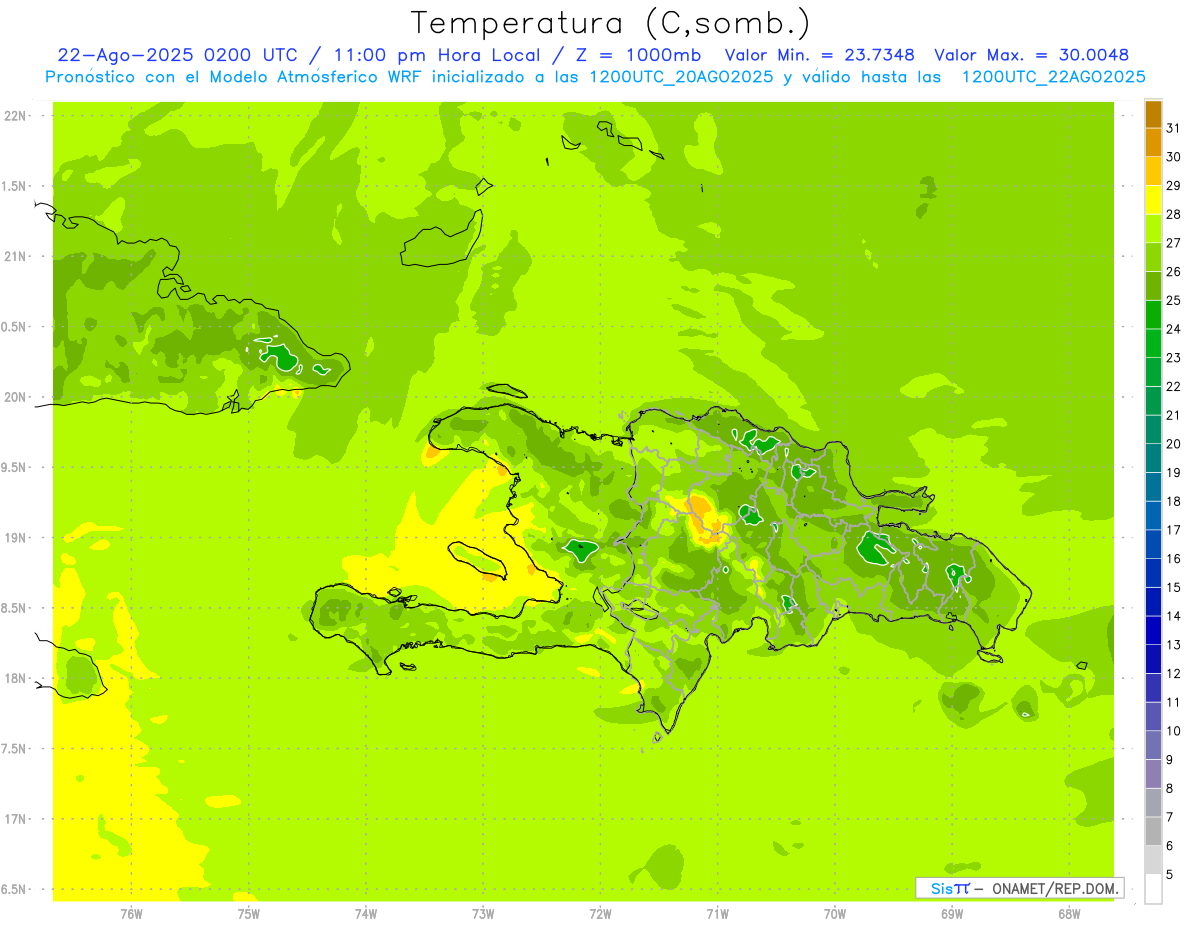Click the title 'Temperatura (C,somb.)'

(x=609, y=23)
